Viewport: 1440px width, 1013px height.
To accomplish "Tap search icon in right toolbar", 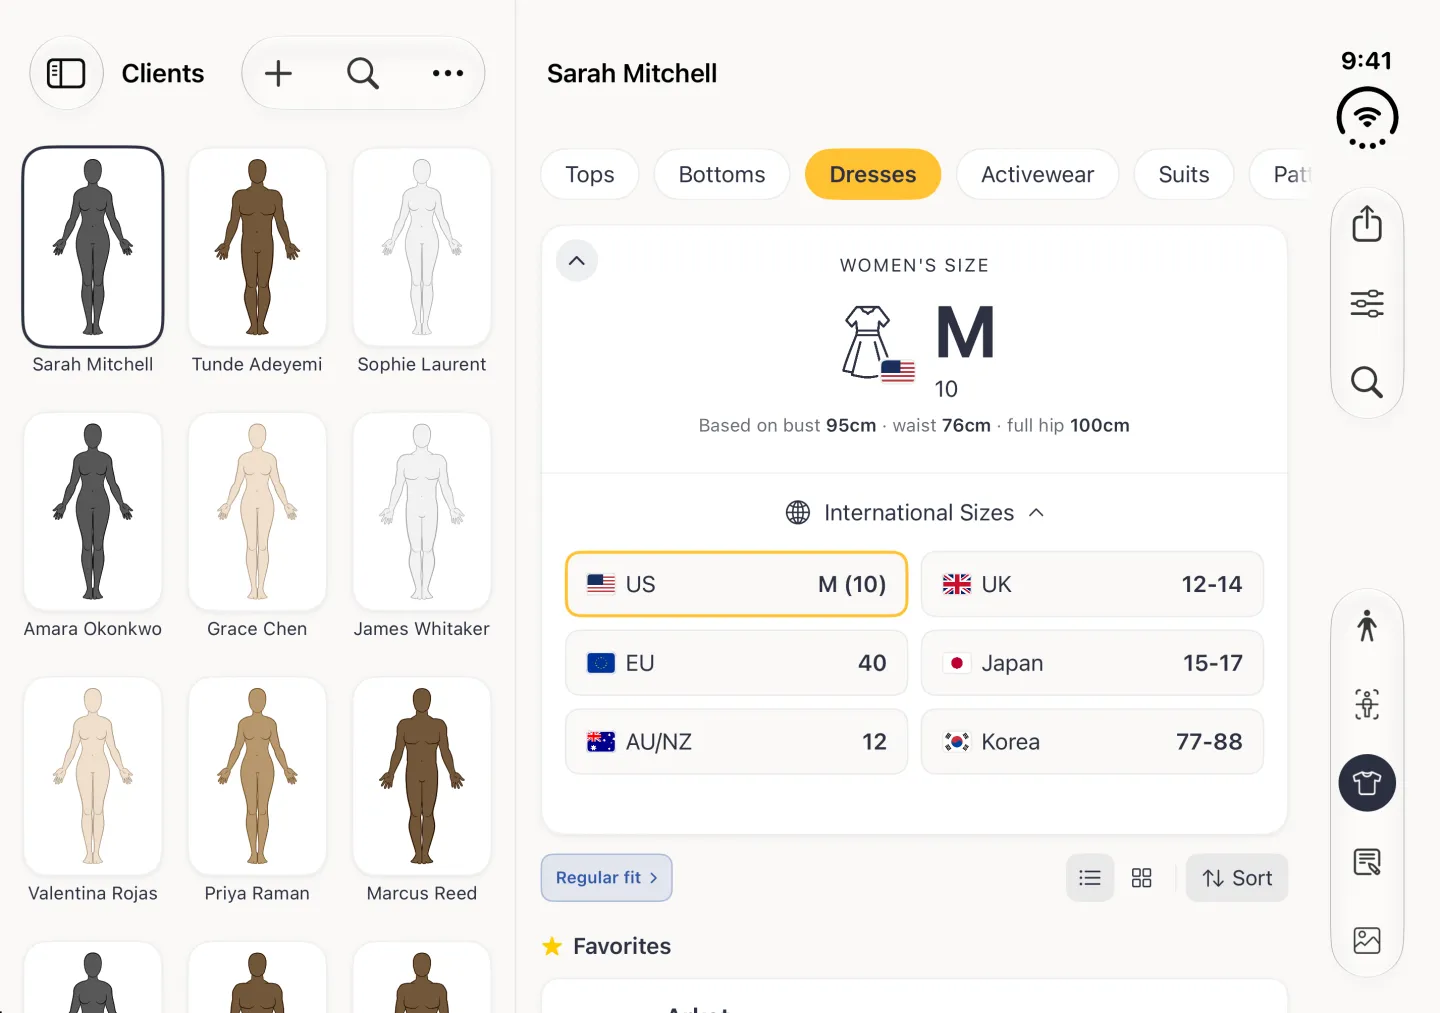I will tap(1367, 382).
